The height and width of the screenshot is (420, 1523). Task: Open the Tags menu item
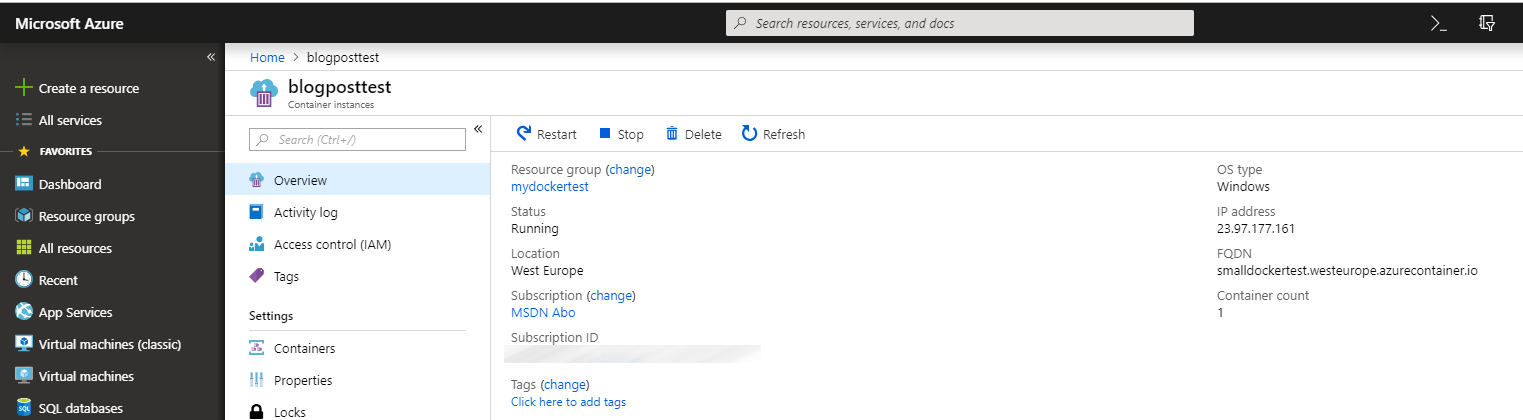click(x=358, y=276)
